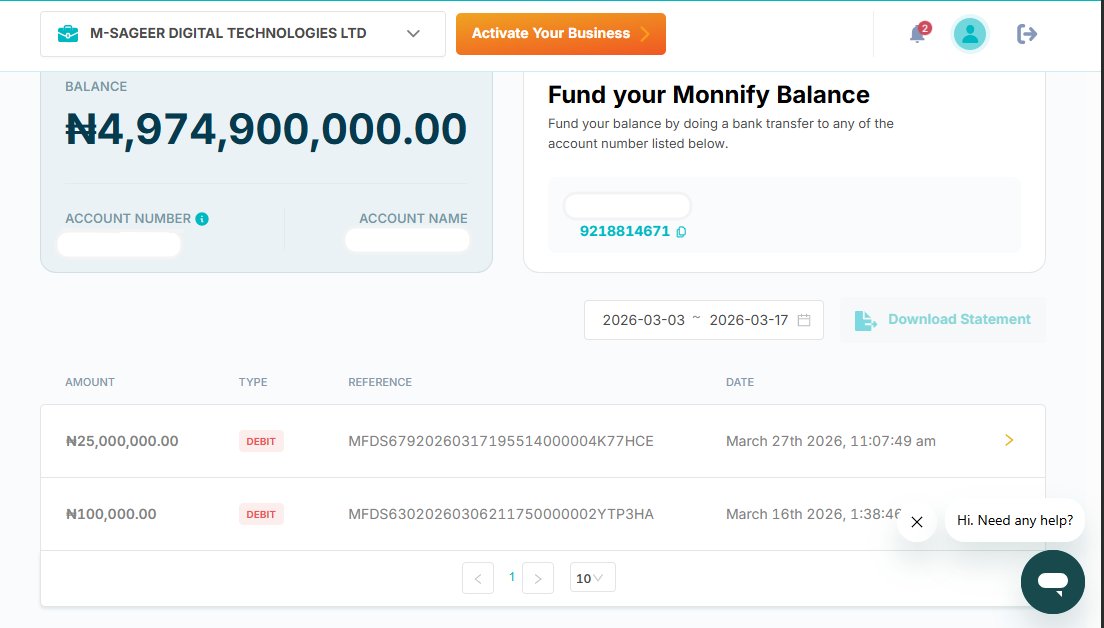Click date March 27th 2026, 11:07:49 am

tap(831, 441)
